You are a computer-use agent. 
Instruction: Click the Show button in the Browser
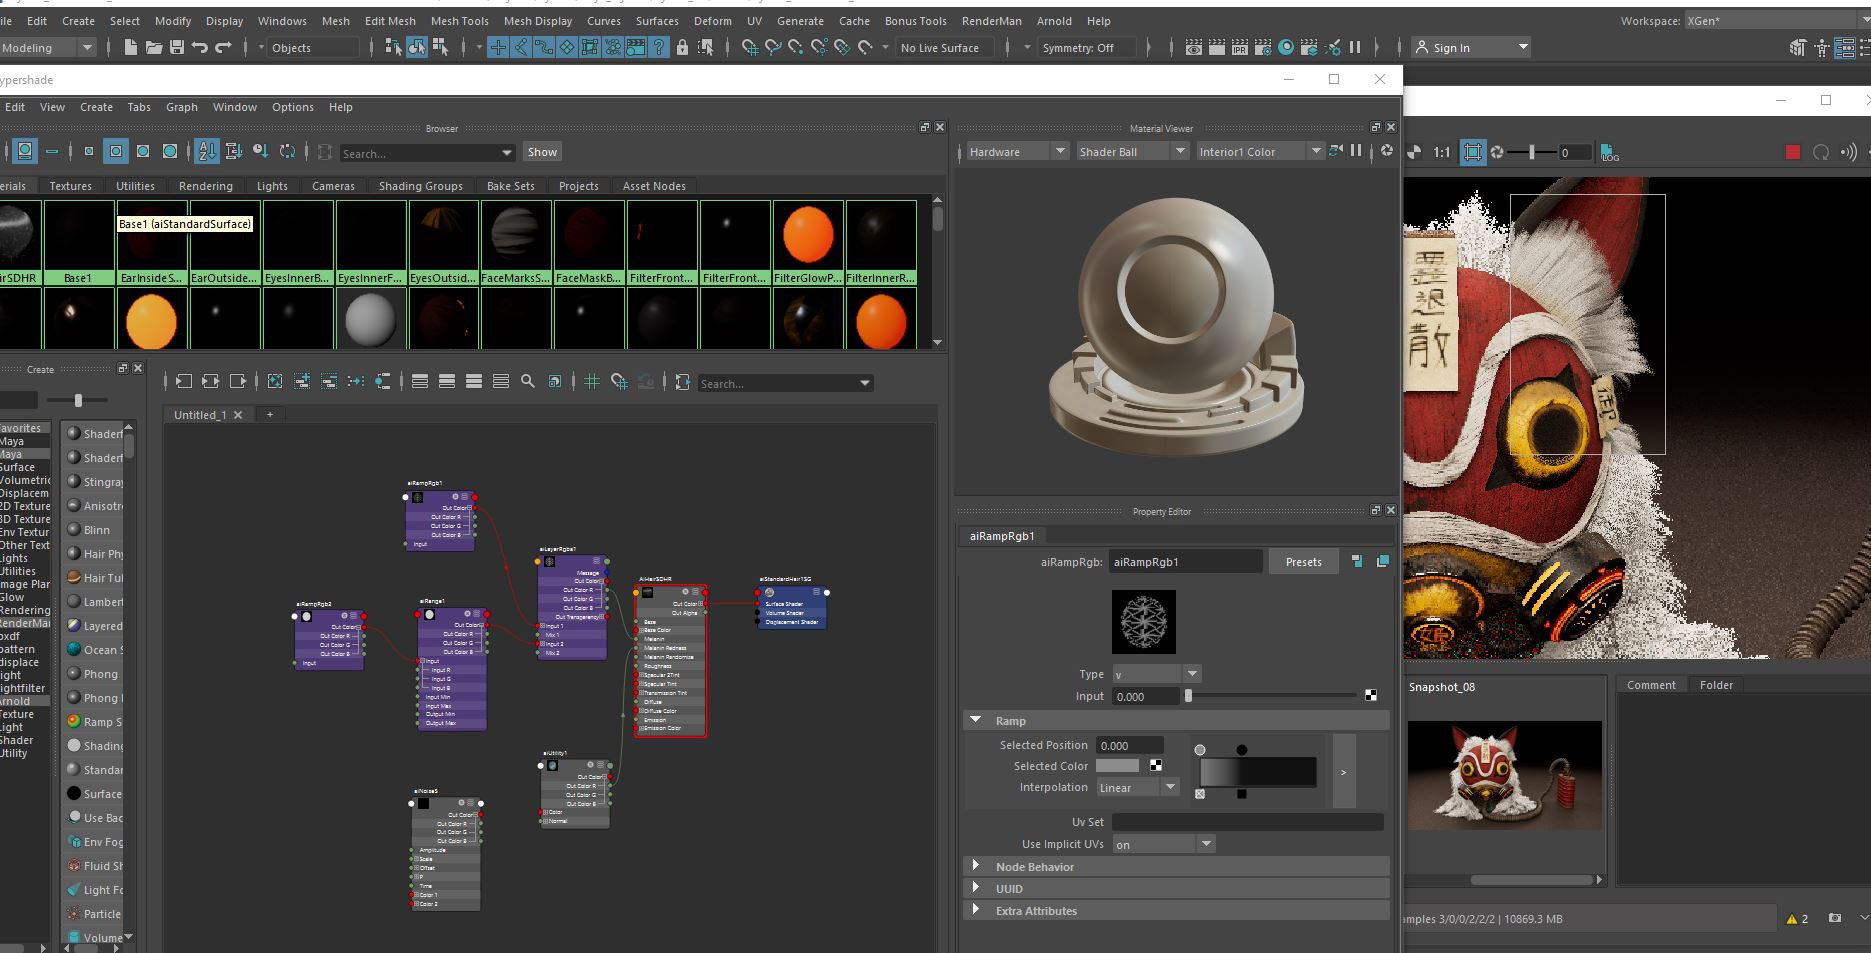(x=542, y=152)
